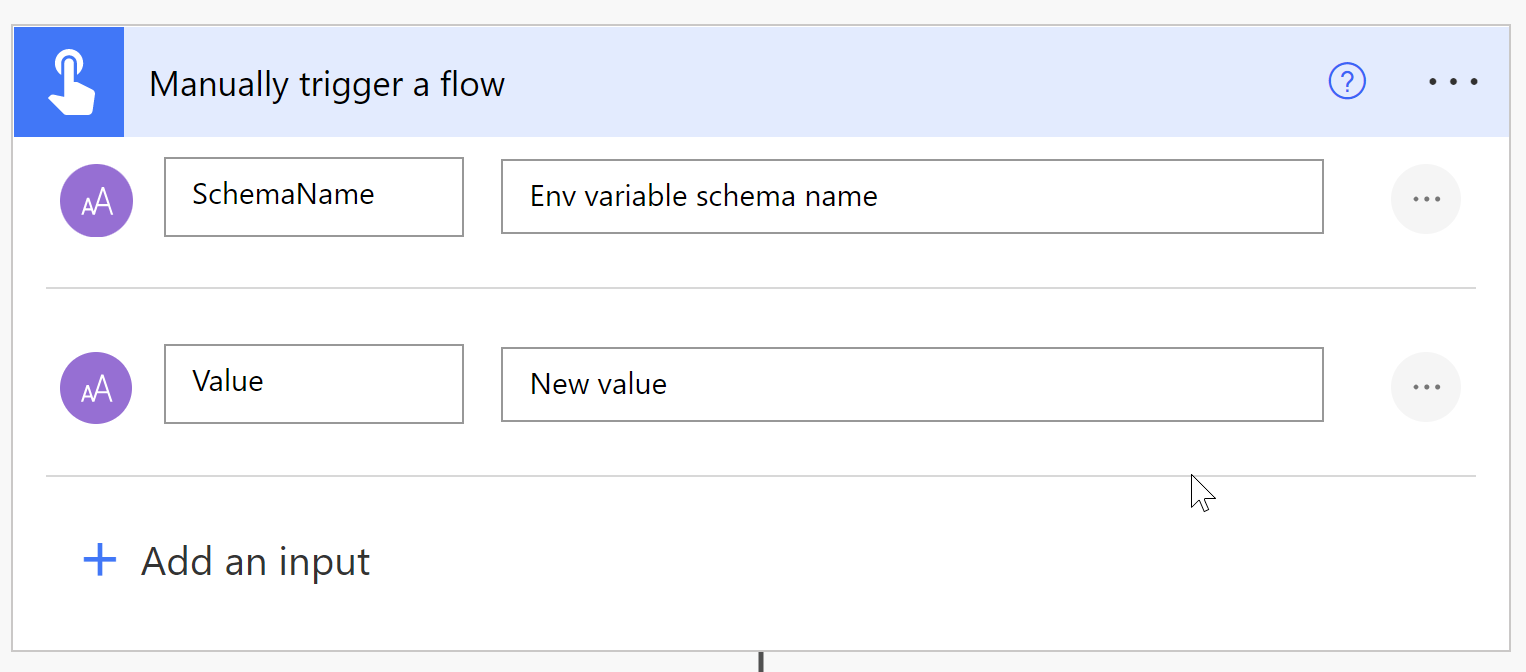Click the trigger header title text

327,83
